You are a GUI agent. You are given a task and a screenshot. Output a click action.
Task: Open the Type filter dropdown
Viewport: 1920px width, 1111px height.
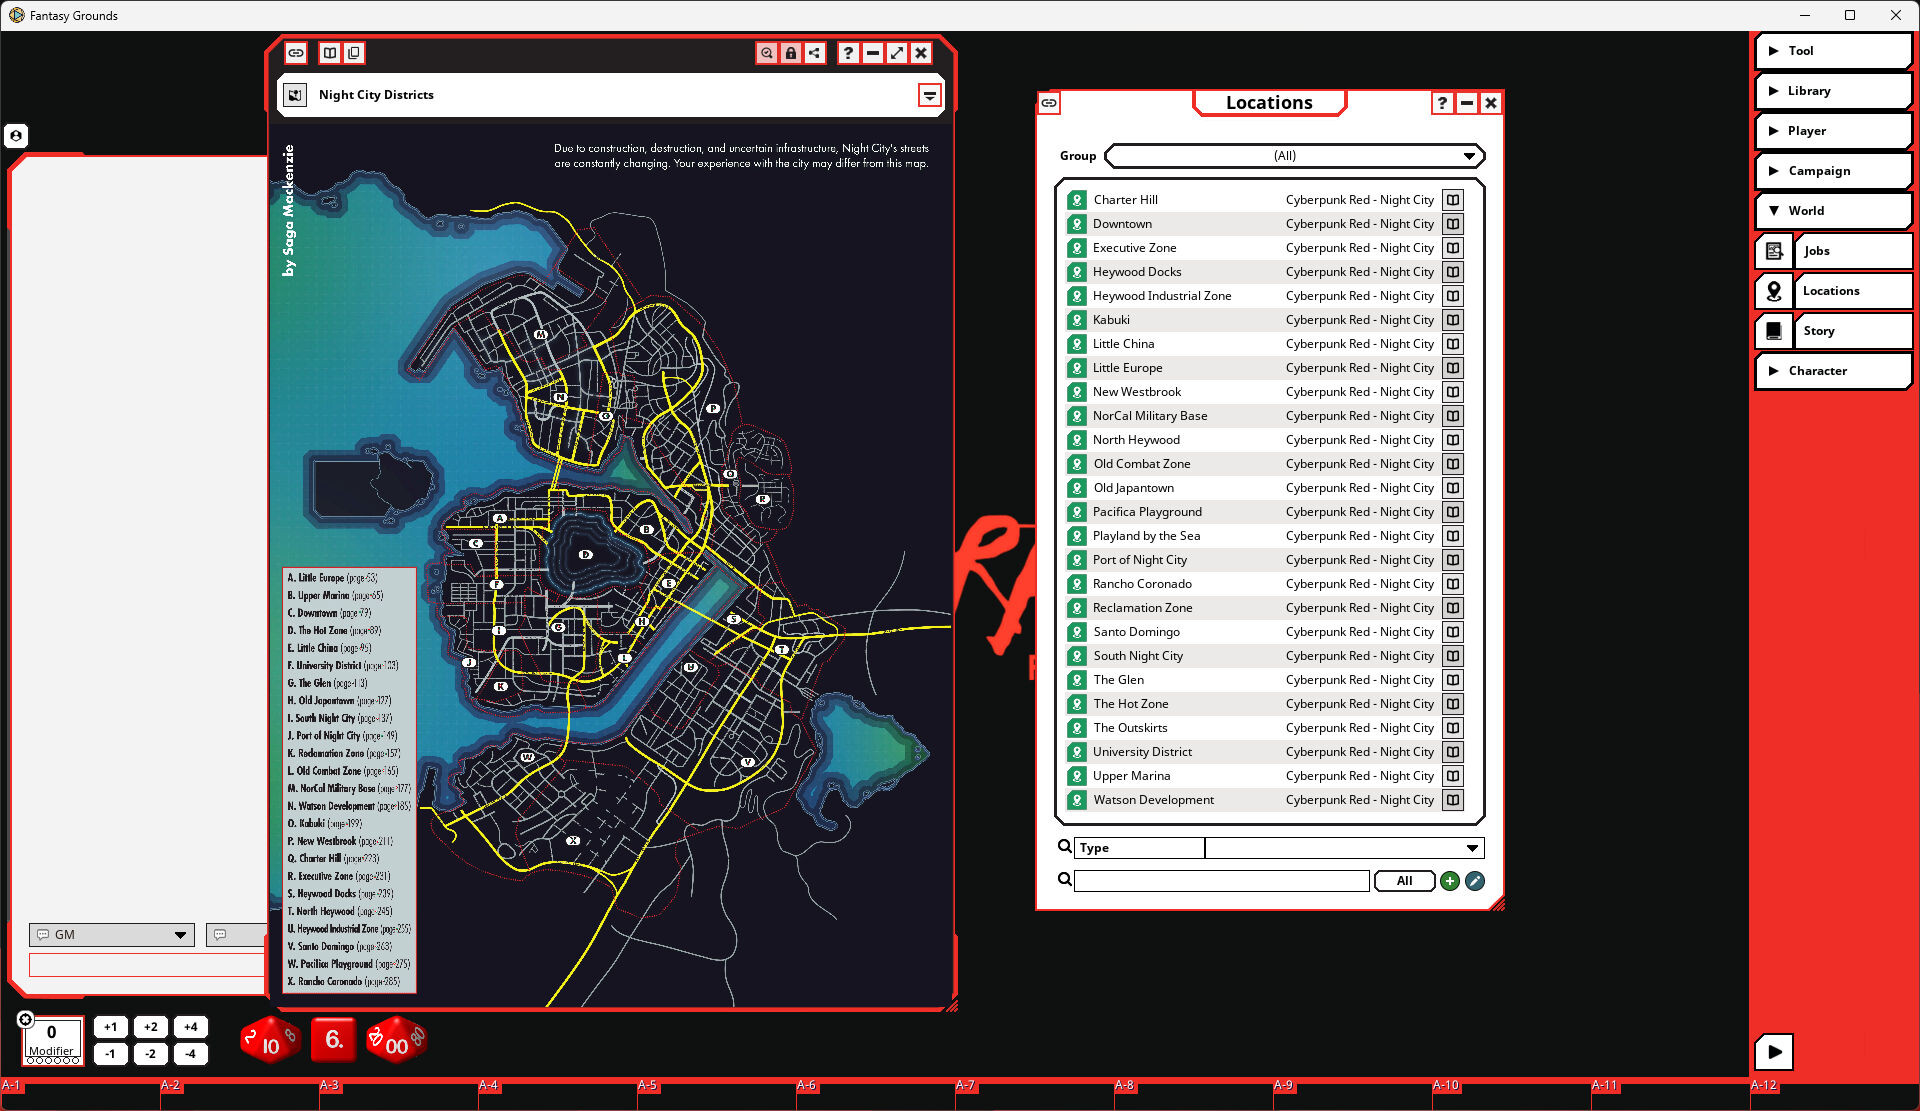click(x=1344, y=848)
